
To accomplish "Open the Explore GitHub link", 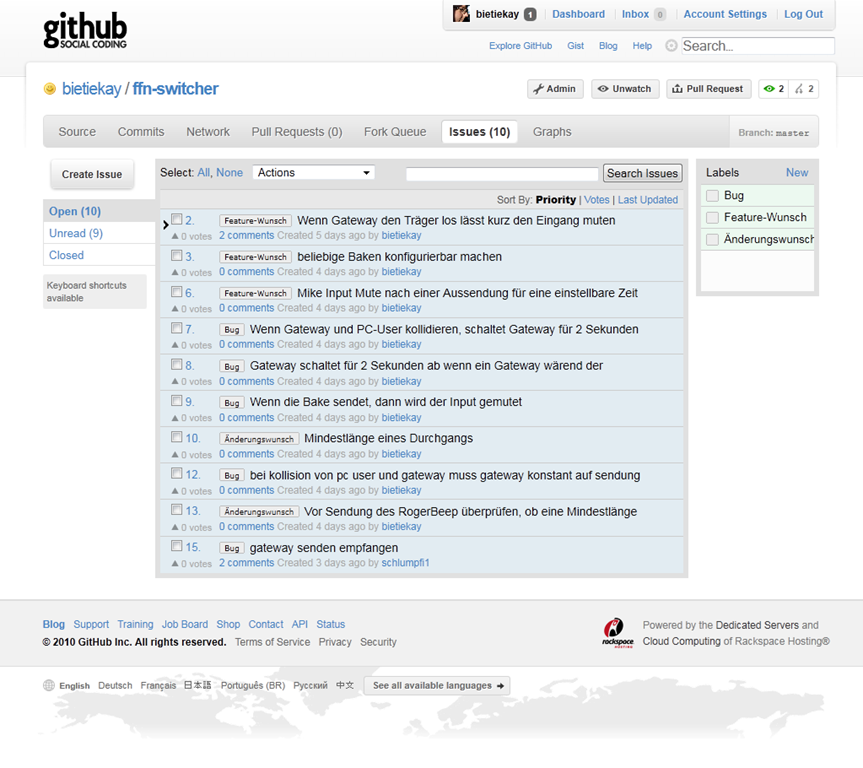I will pos(520,46).
